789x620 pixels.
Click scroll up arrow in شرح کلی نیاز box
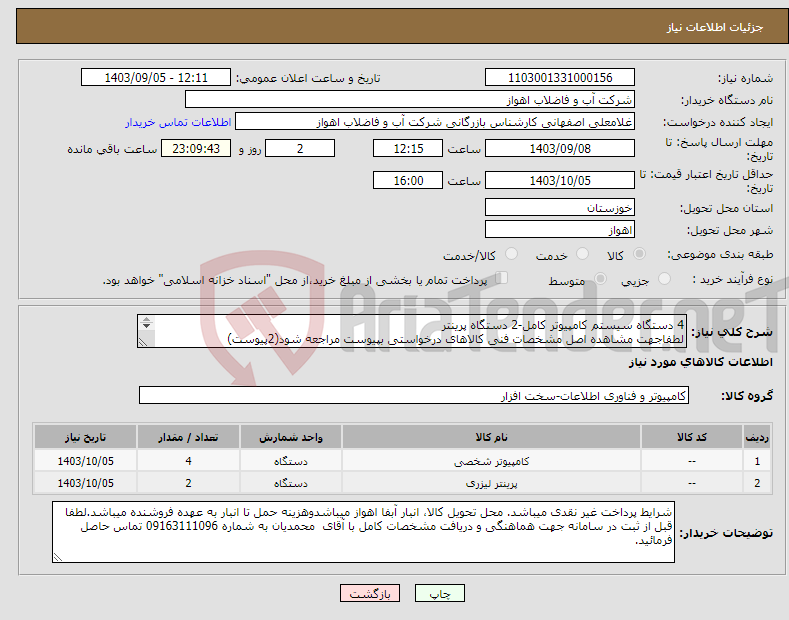click(x=146, y=320)
